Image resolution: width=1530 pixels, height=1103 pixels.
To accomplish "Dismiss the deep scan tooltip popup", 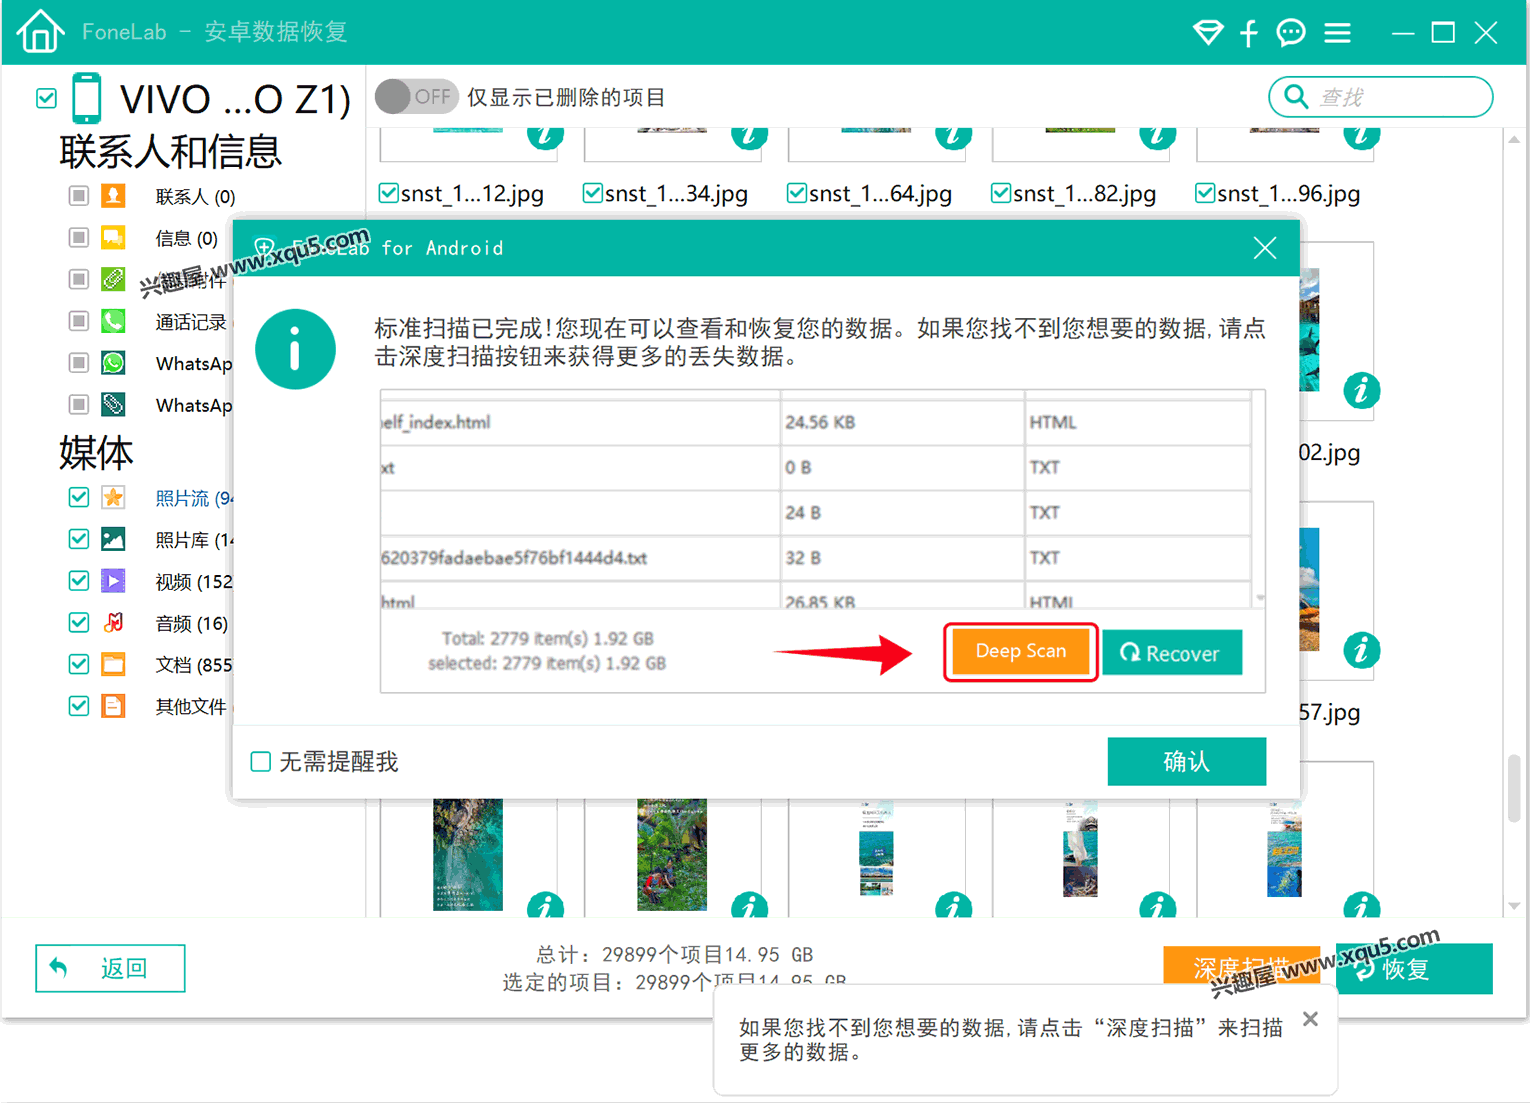I will click(1310, 1019).
